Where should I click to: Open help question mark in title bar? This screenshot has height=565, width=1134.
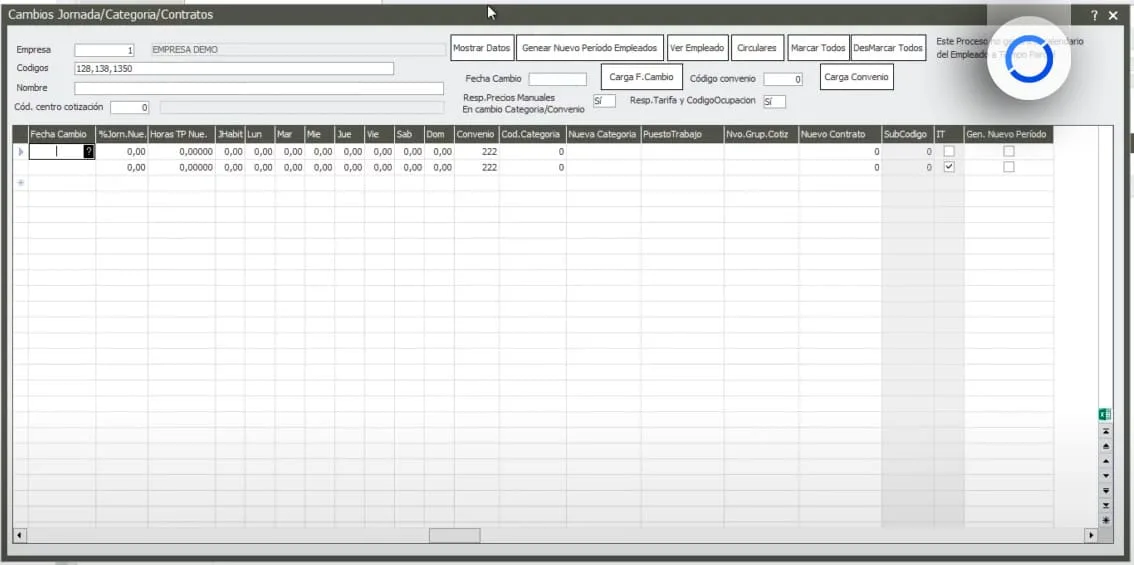point(1095,15)
